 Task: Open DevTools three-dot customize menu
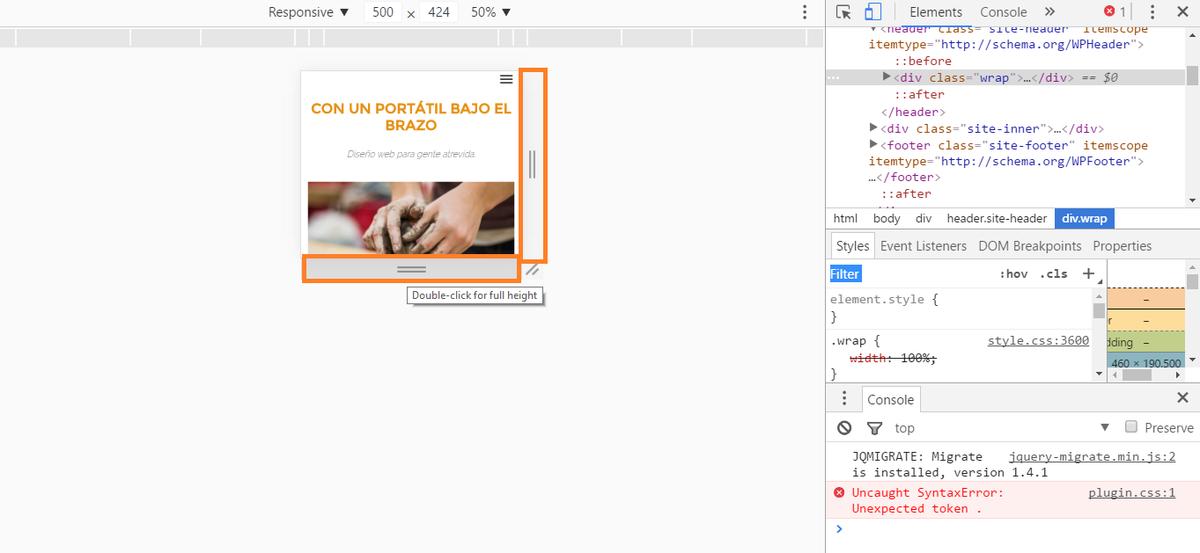tap(1152, 12)
